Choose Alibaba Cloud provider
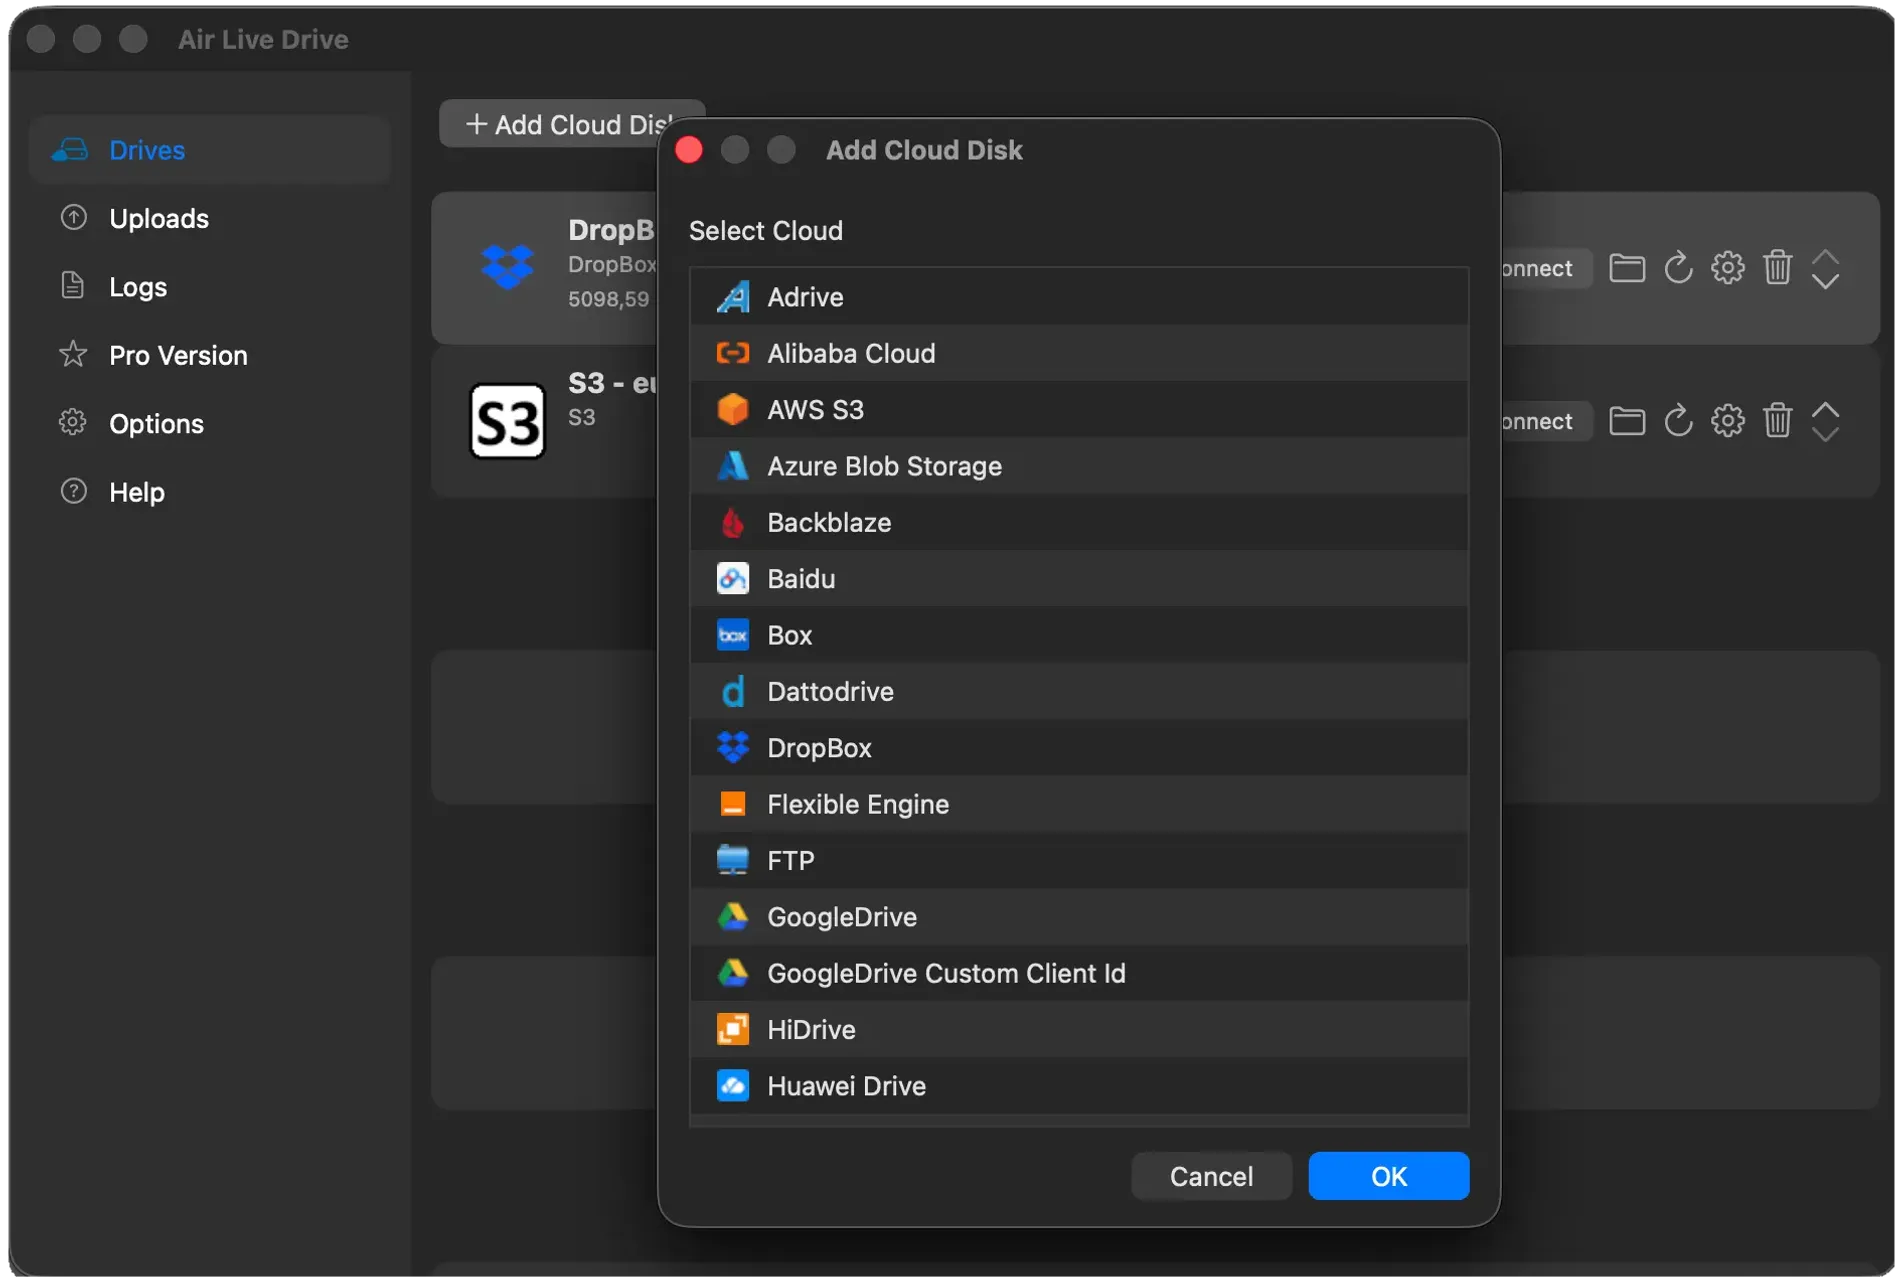Viewport: 1900px width, 1282px height. [x=1078, y=353]
